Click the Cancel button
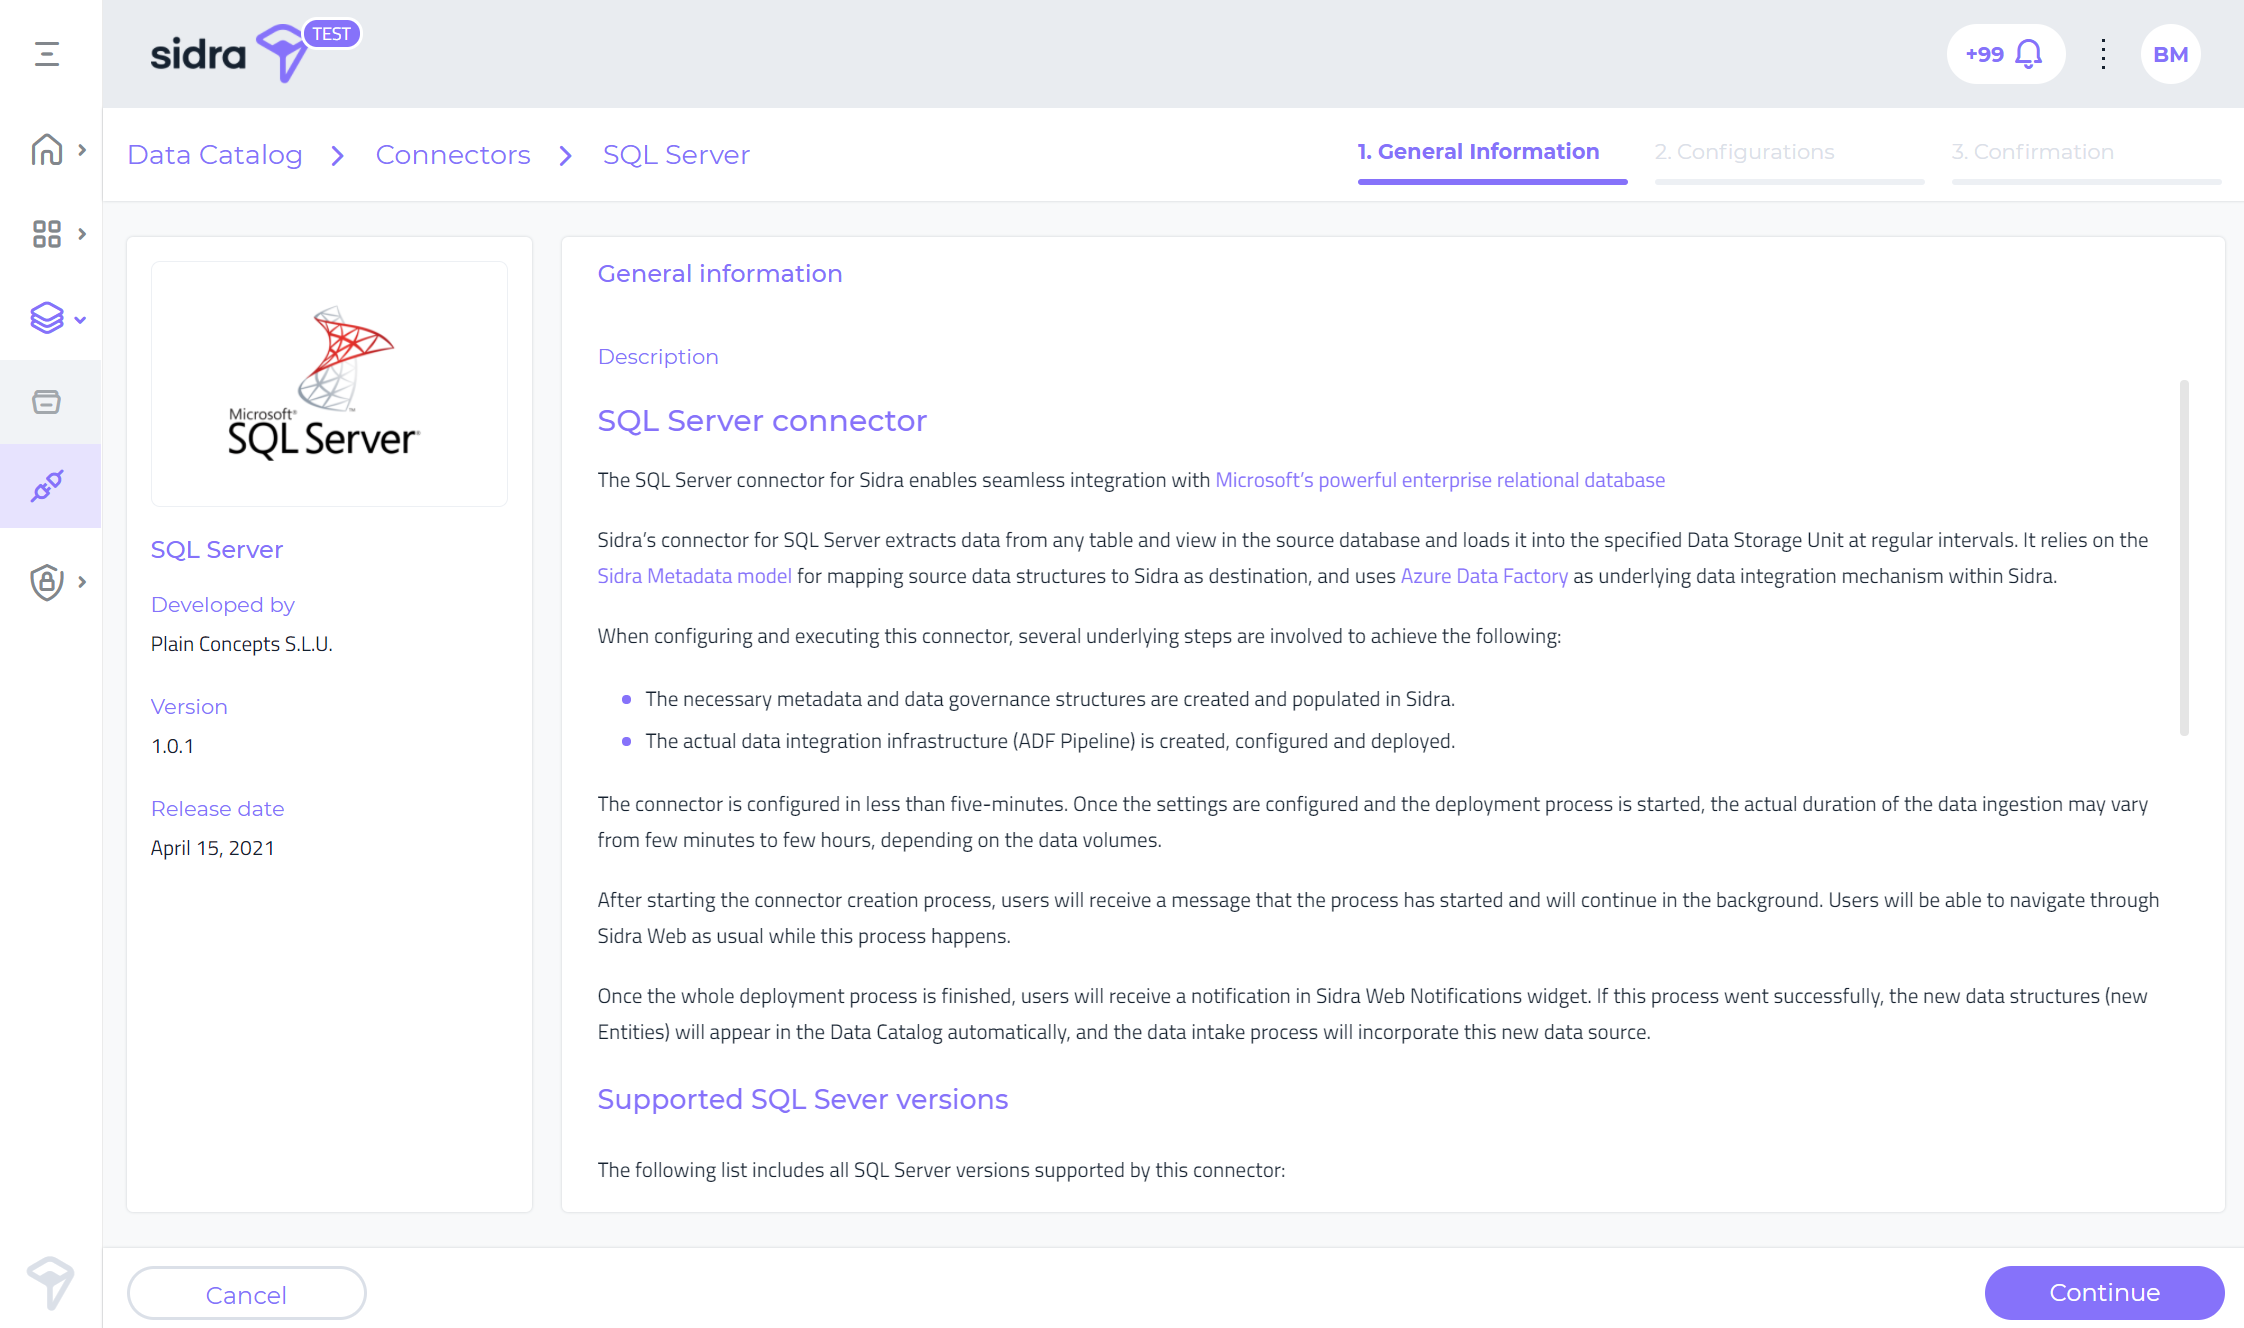Screen dimensions: 2244x1328 [246, 1294]
